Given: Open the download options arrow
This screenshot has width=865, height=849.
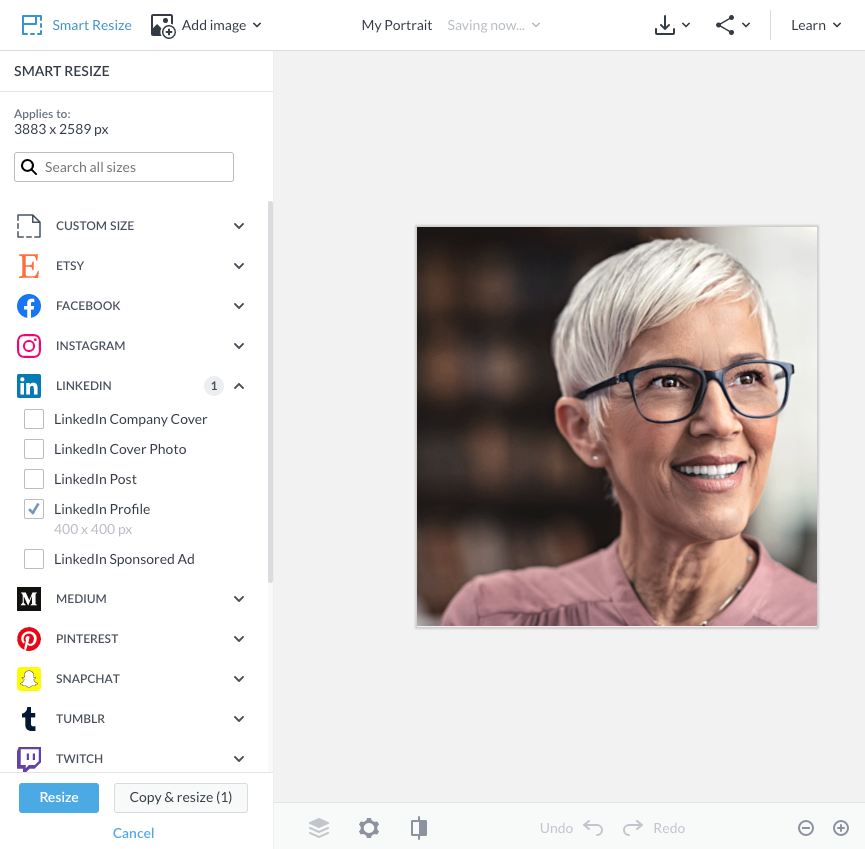Looking at the screenshot, I should (x=686, y=25).
